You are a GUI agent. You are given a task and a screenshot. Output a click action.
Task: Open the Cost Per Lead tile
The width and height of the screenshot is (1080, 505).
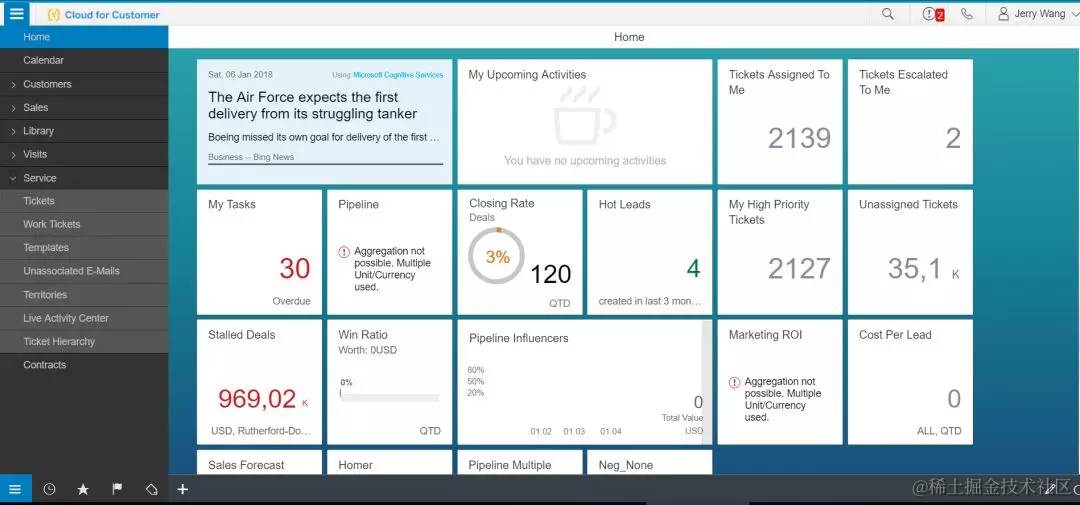[x=910, y=382]
